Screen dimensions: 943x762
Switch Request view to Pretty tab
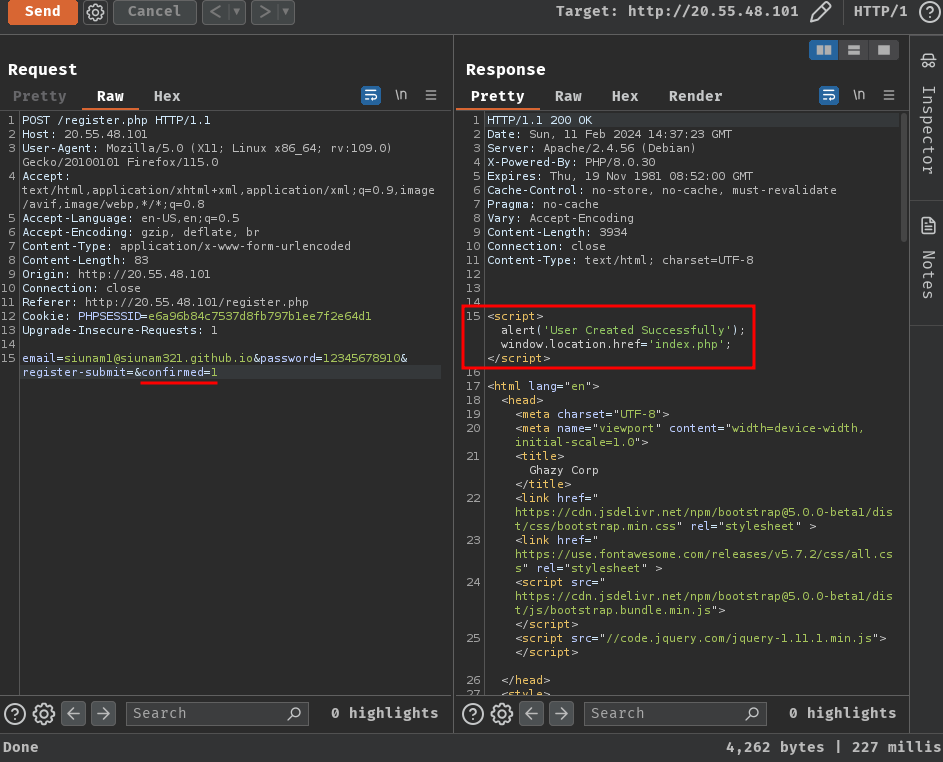40,96
